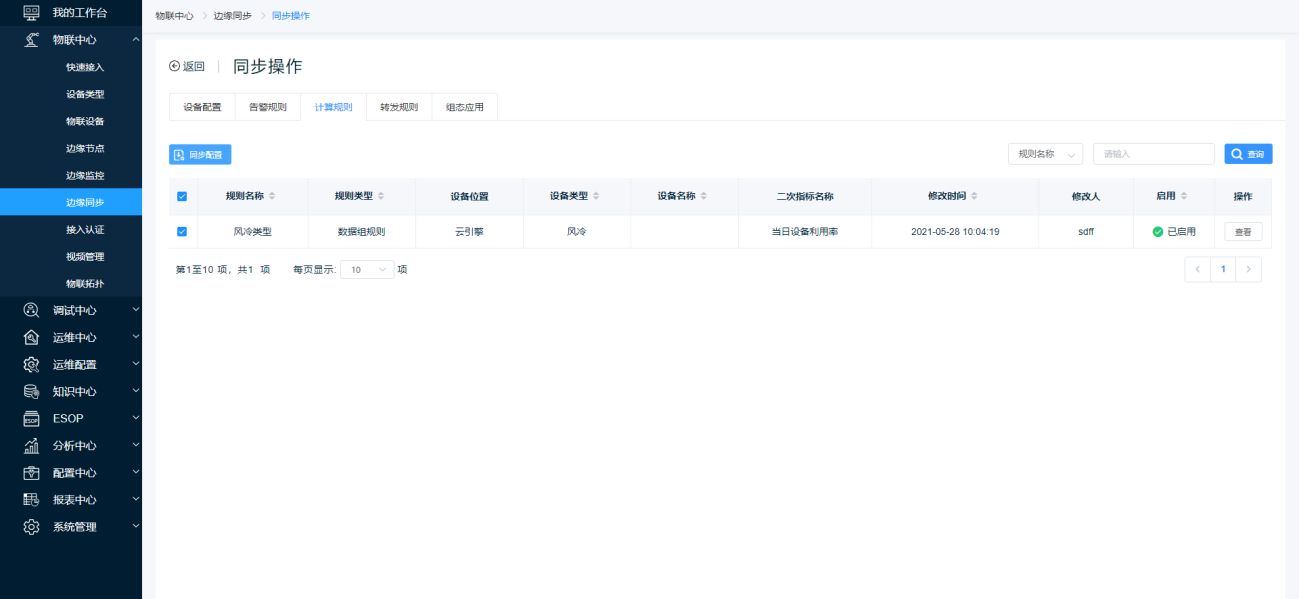
Task: Switch to the 转发规则 tab
Action: [x=399, y=107]
